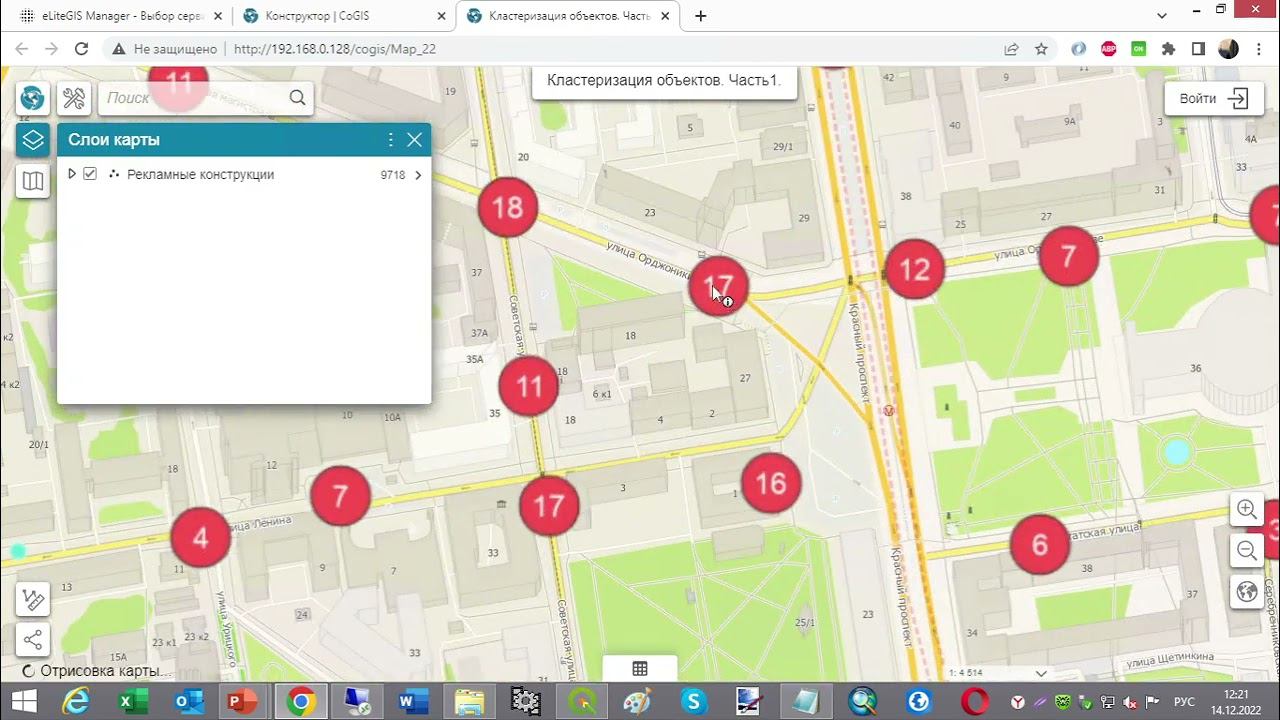Click the Рекламные конструкции point symbol icon
The height and width of the screenshot is (720, 1280).
click(x=114, y=174)
